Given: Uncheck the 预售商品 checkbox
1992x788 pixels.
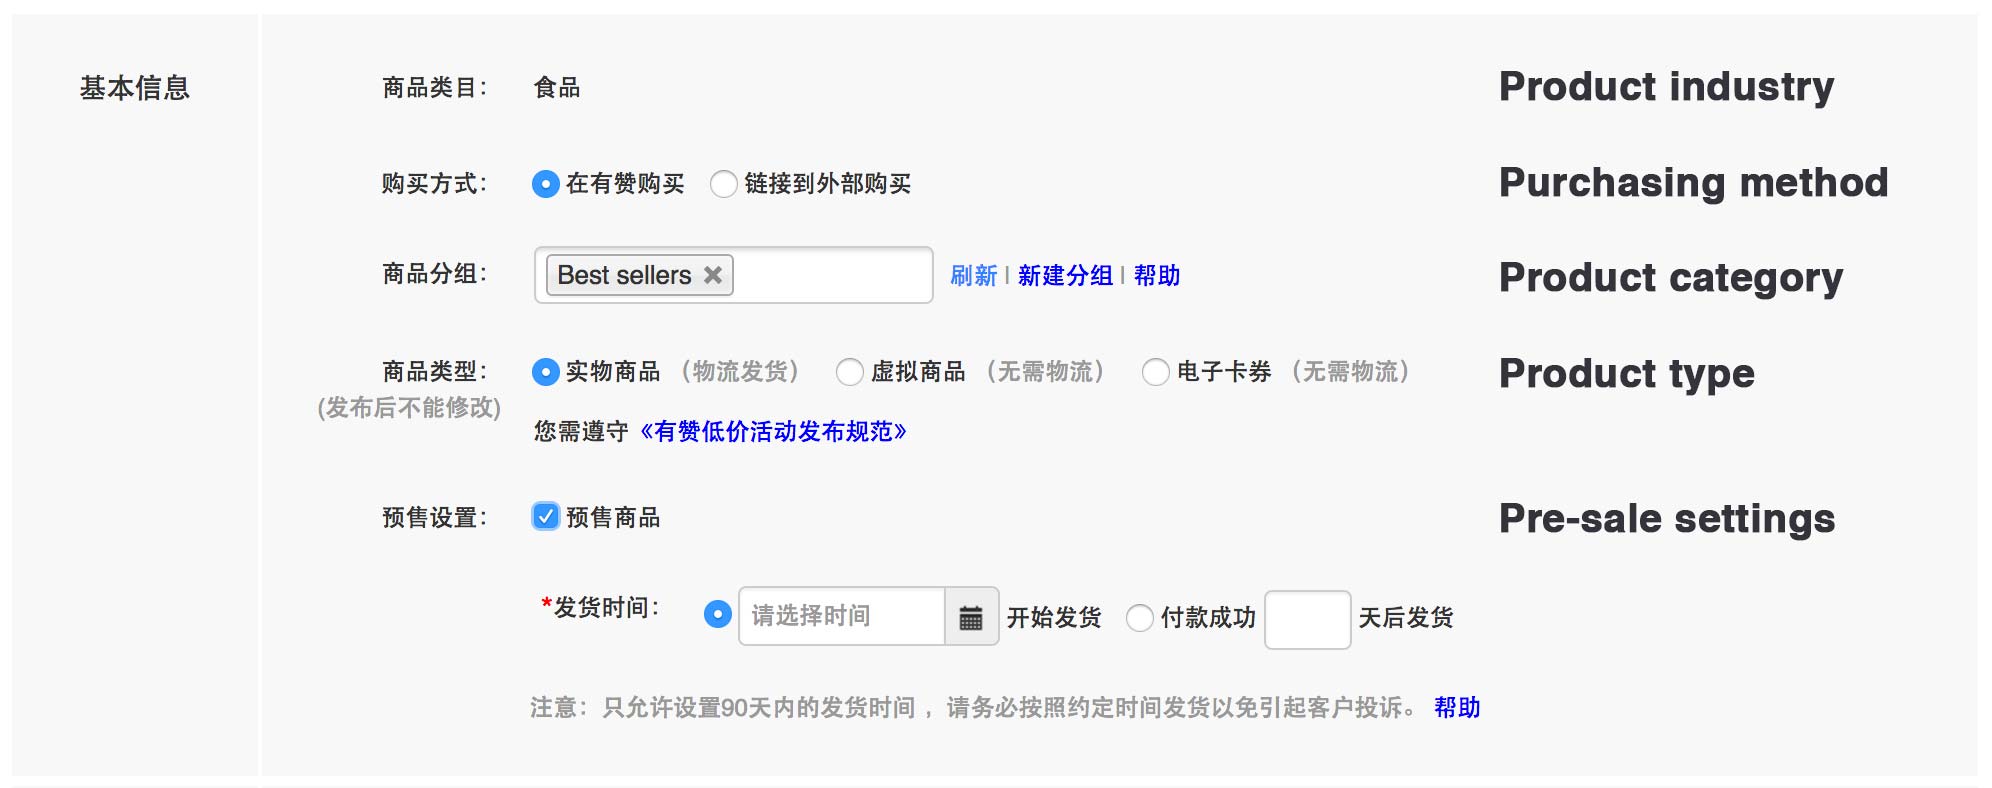Looking at the screenshot, I should coord(545,516).
